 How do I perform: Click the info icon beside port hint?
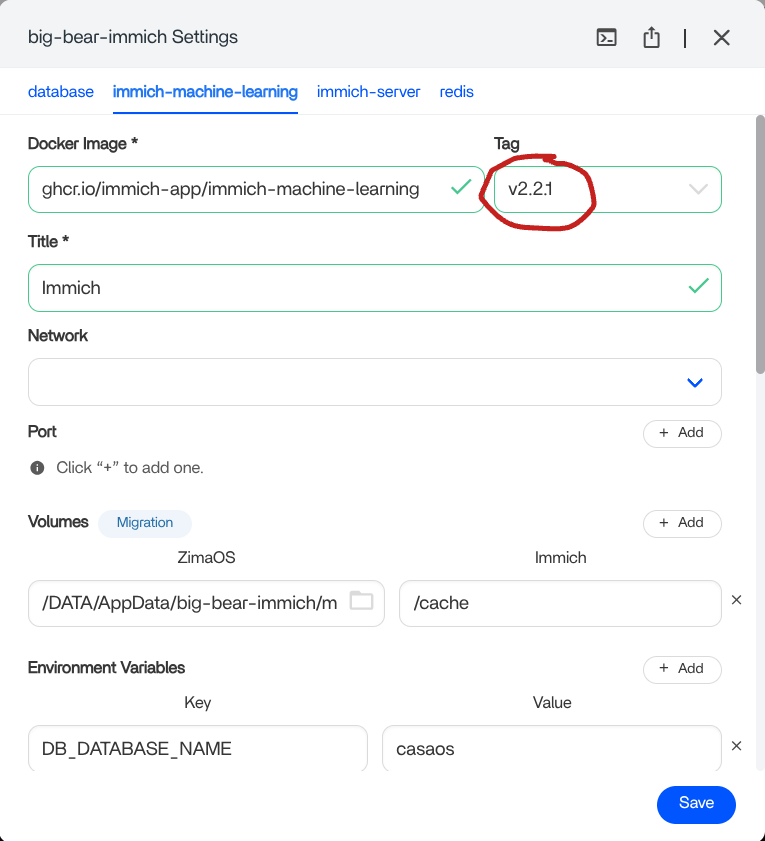click(x=37, y=468)
